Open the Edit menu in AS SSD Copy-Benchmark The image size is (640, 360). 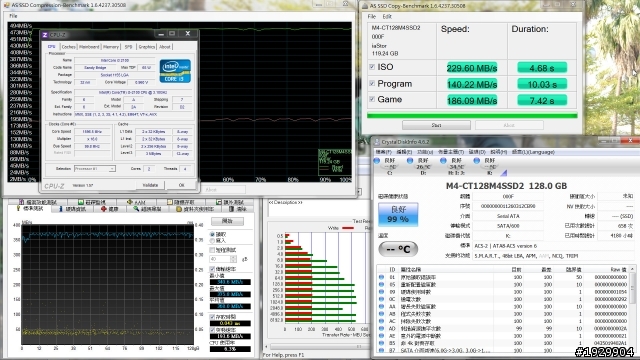tap(387, 17)
